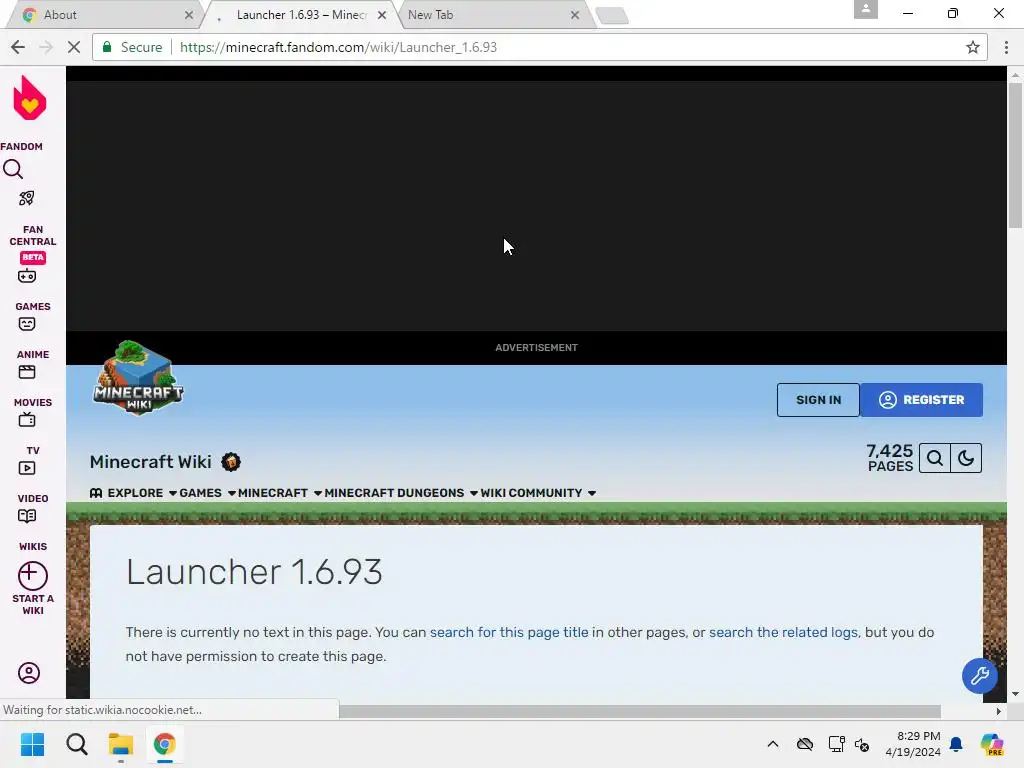
Task: Click the Launcher 1.6.93 page heading
Action: [254, 571]
